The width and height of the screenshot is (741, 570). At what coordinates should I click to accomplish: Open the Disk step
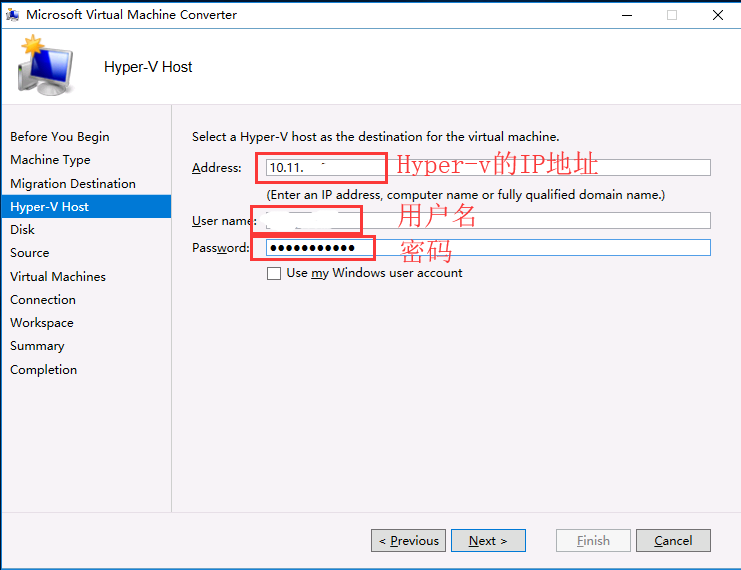[22, 230]
